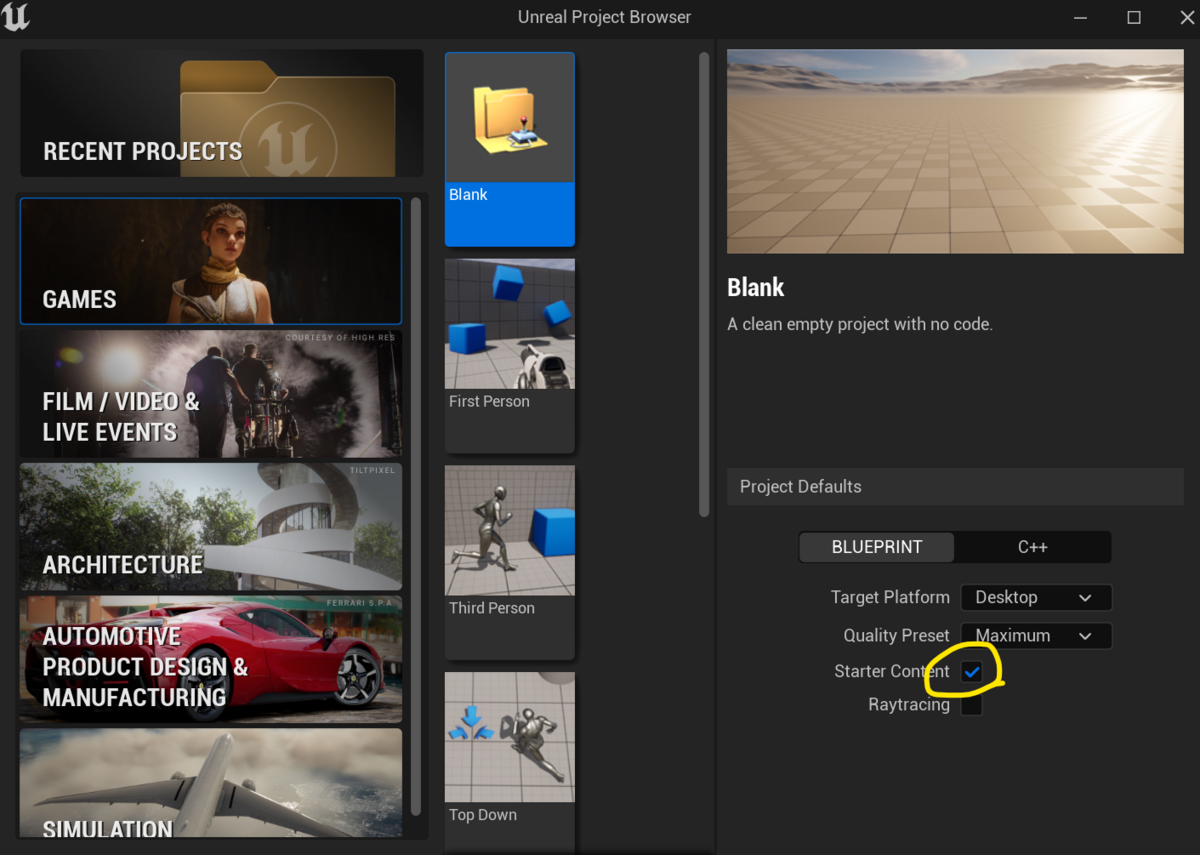Minimize the Unreal Project Browser window
Screen dimensions: 1200x855
click(x=1081, y=17)
